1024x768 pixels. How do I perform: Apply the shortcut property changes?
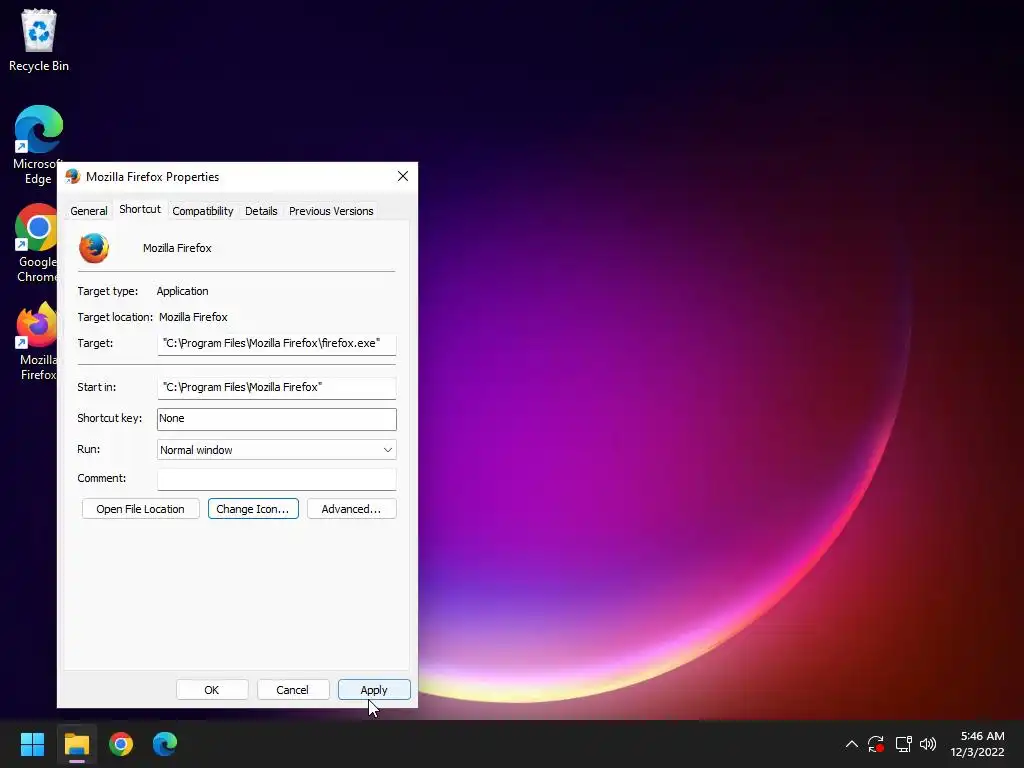tap(374, 690)
